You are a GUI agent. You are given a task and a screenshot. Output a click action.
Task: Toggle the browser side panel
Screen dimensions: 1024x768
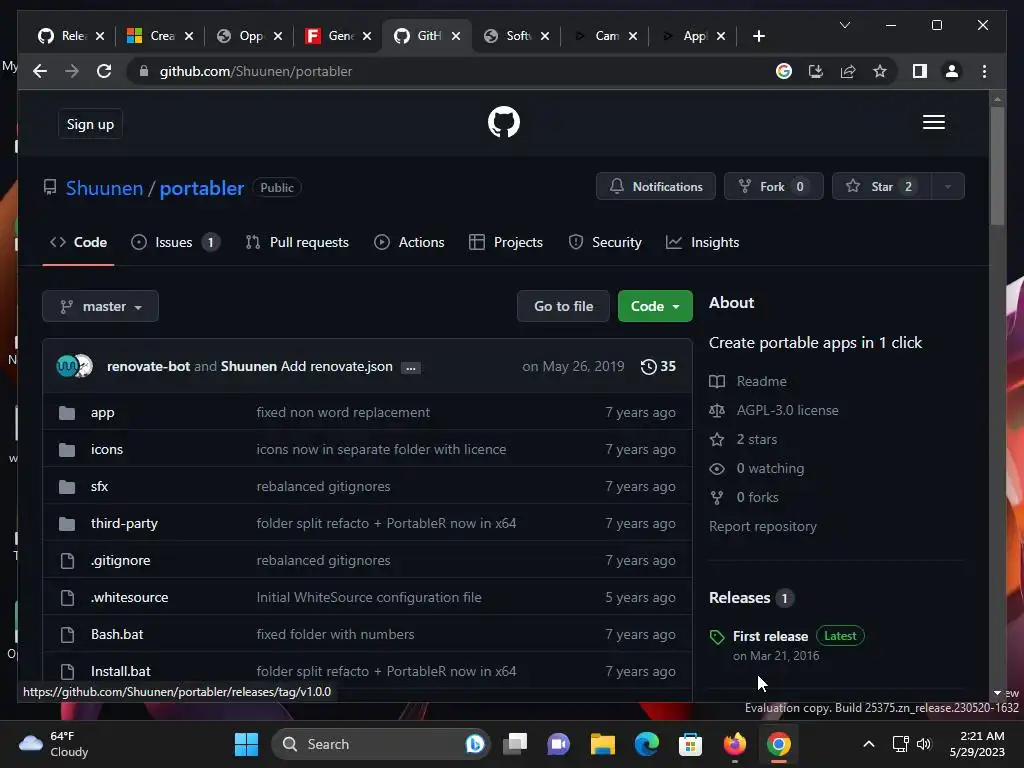click(920, 71)
